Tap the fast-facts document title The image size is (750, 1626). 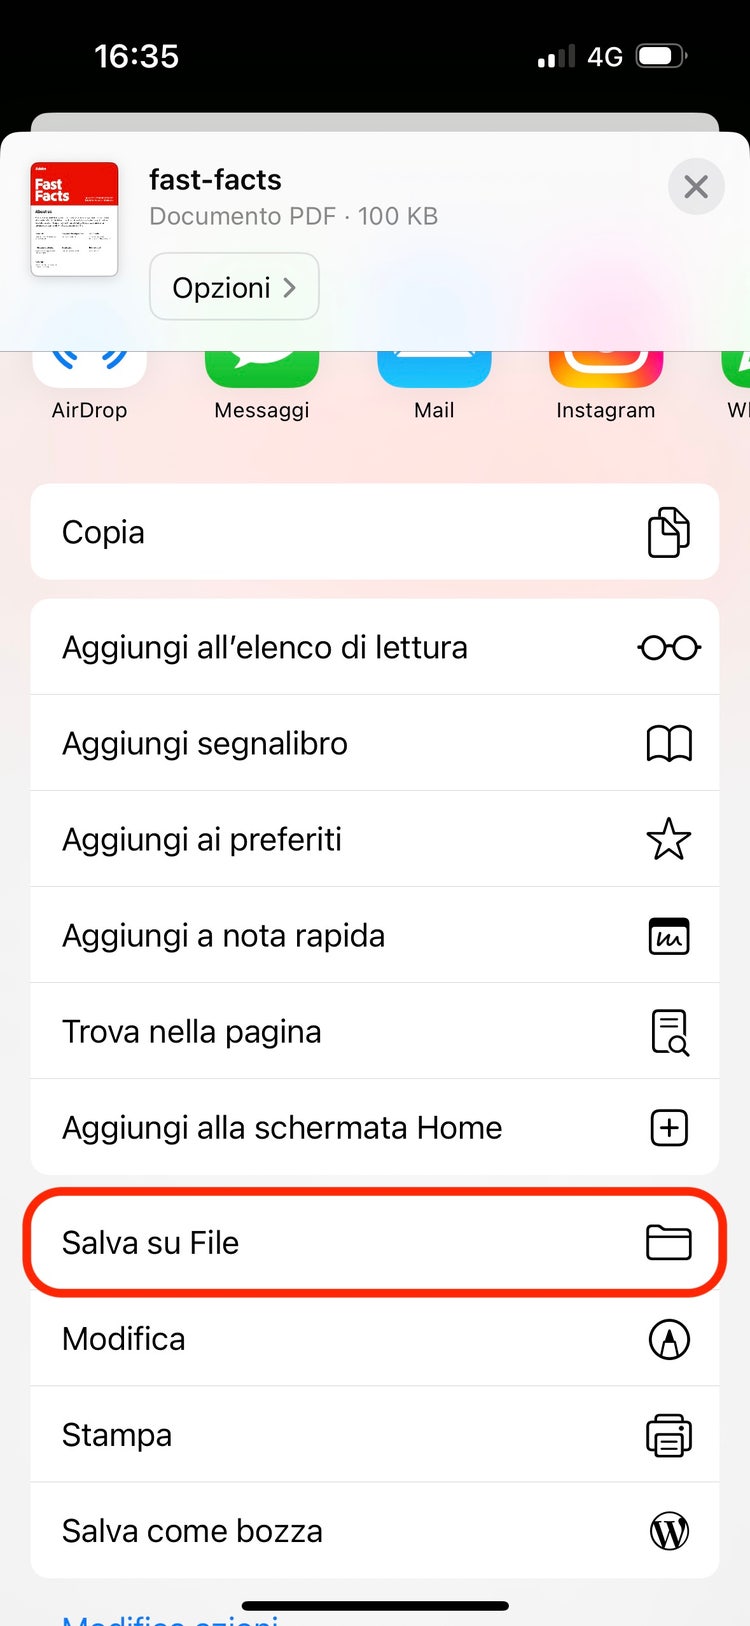click(215, 180)
